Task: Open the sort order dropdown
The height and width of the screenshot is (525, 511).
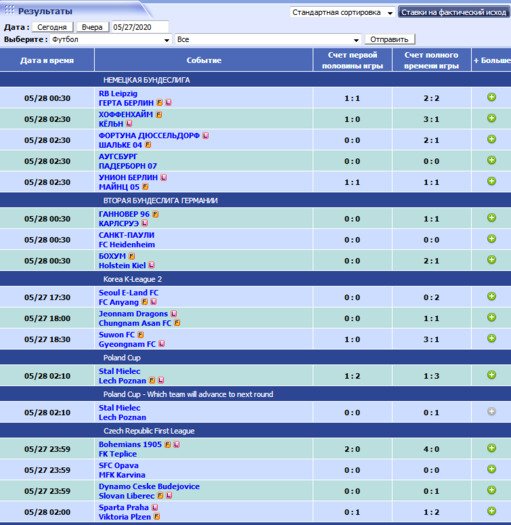Action: coord(342,12)
